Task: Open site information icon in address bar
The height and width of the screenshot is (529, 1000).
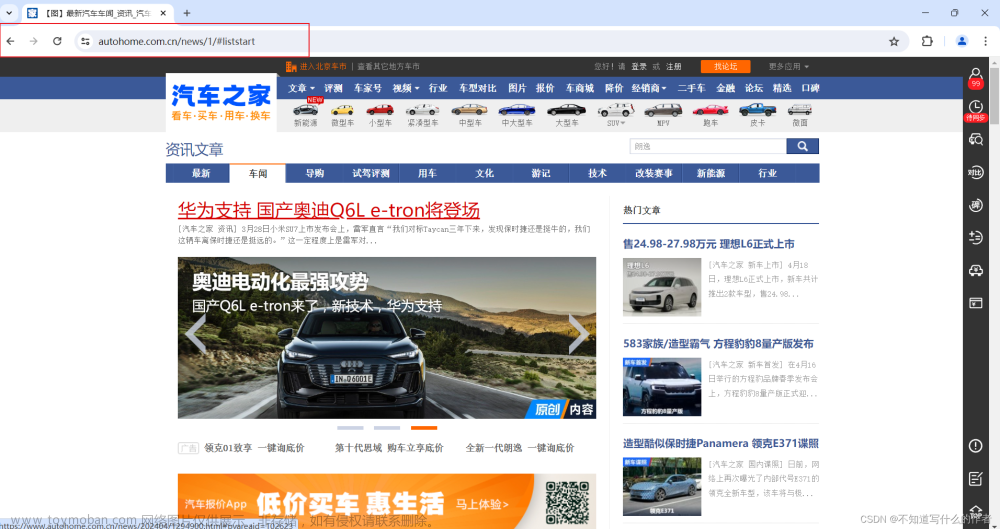Action: click(85, 41)
